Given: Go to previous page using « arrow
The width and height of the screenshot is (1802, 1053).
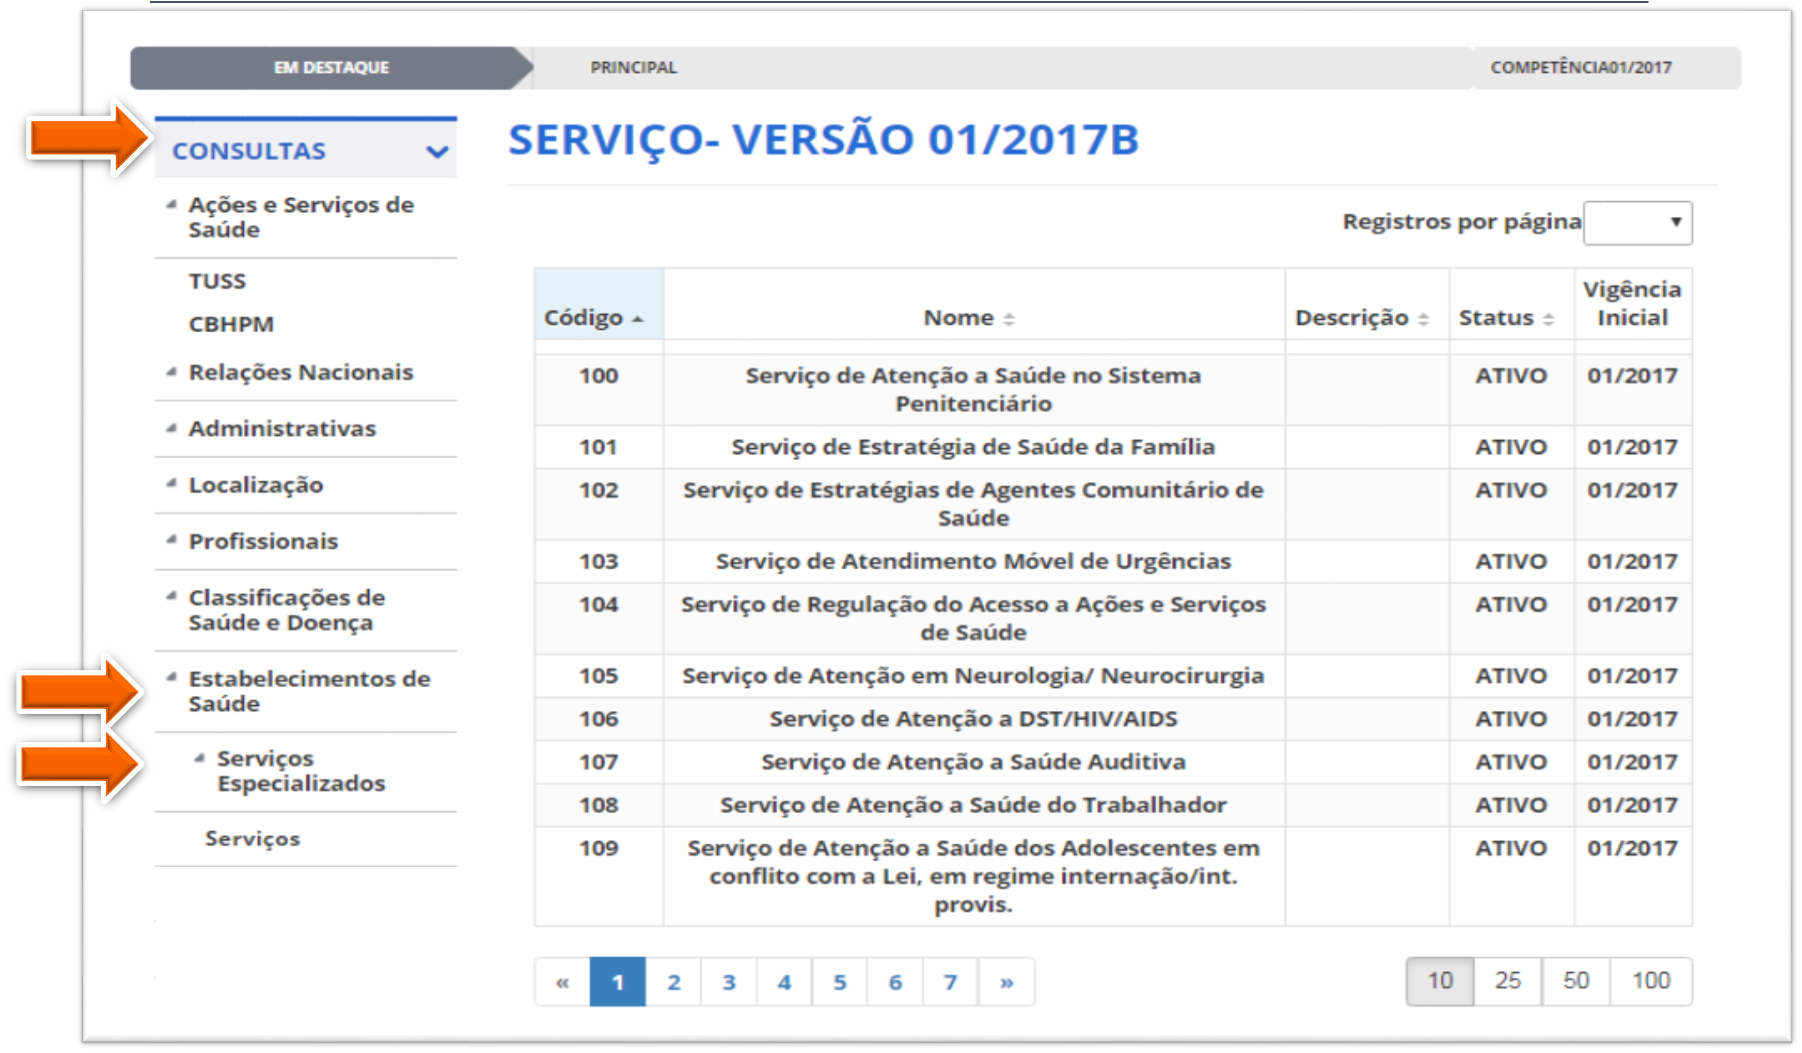Looking at the screenshot, I should coord(562,982).
